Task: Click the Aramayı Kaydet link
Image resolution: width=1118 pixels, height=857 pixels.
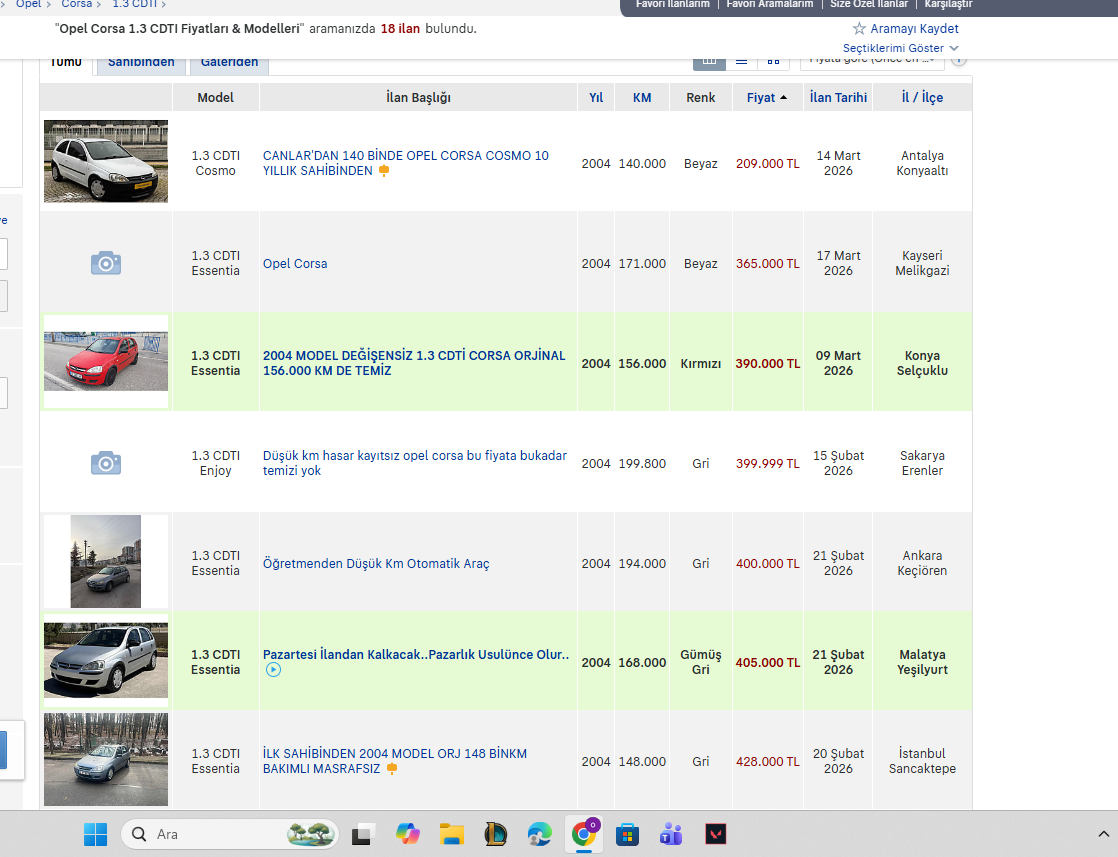Action: [914, 29]
